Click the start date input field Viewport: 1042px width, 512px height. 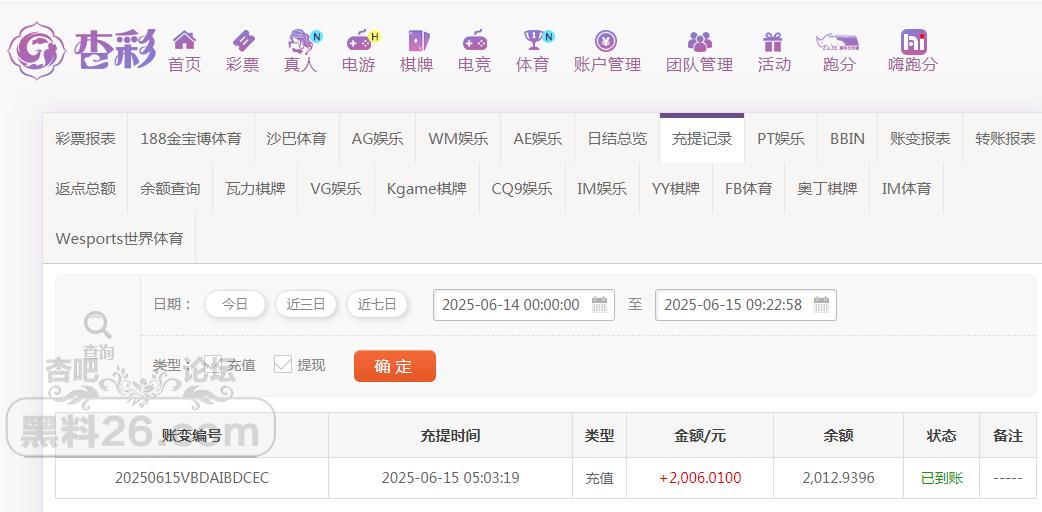coord(524,305)
